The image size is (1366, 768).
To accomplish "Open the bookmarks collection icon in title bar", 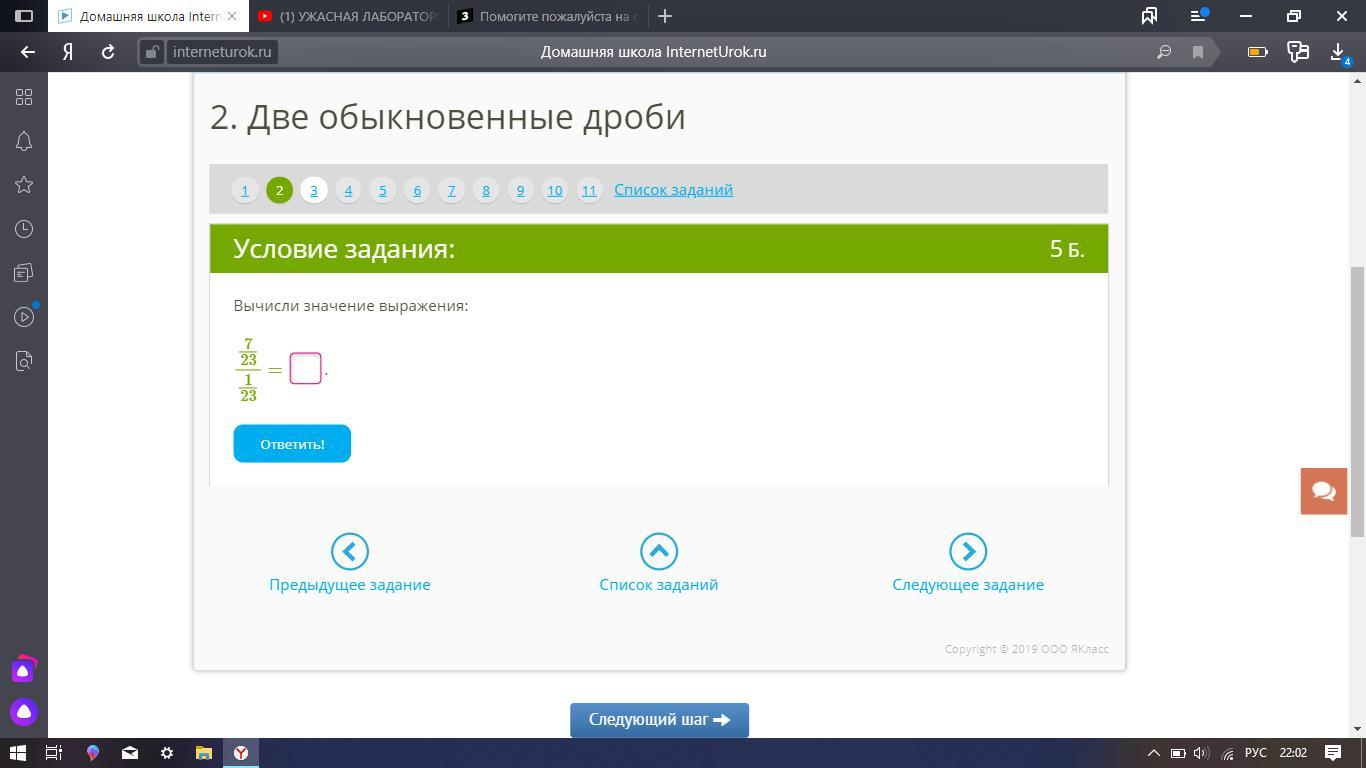I will point(1150,16).
